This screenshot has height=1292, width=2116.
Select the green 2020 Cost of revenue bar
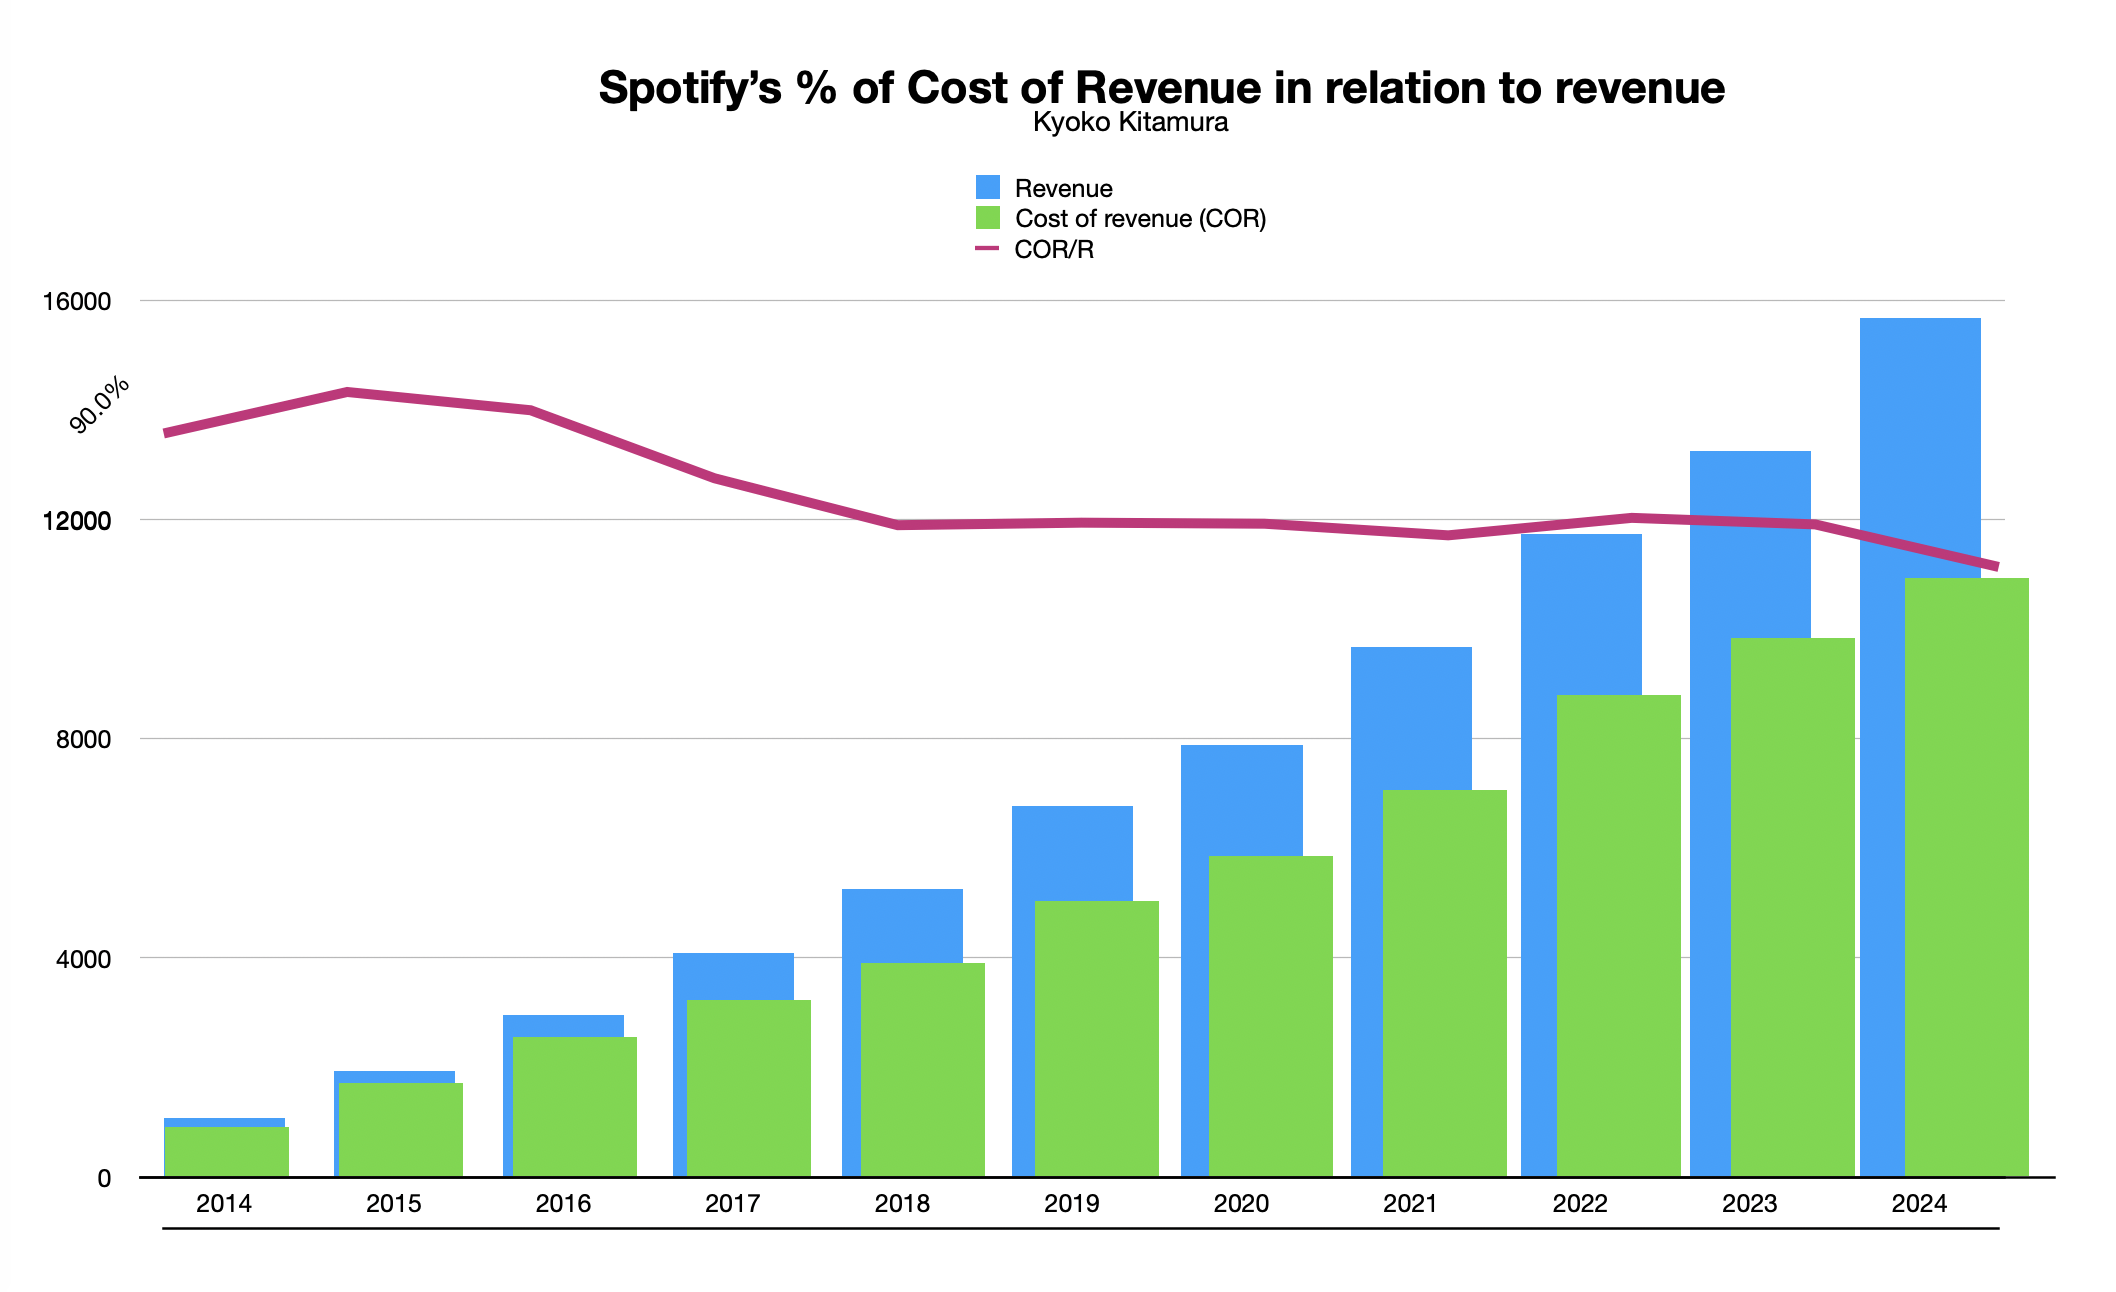(1271, 1016)
